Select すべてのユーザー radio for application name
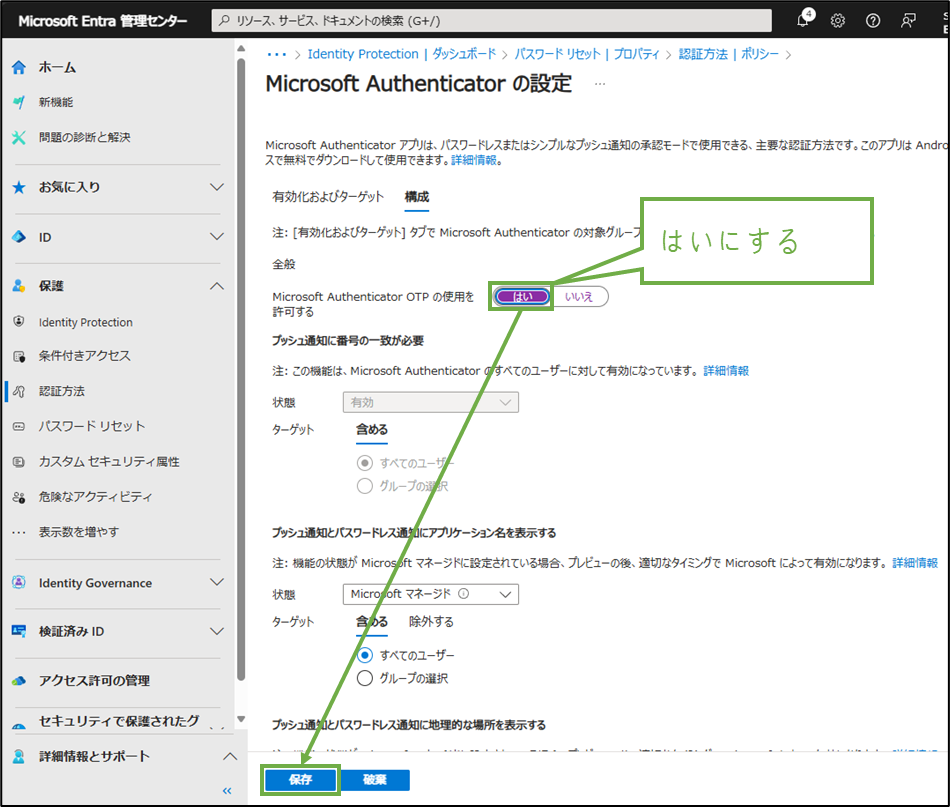Image resolution: width=950 pixels, height=807 pixels. (x=365, y=656)
